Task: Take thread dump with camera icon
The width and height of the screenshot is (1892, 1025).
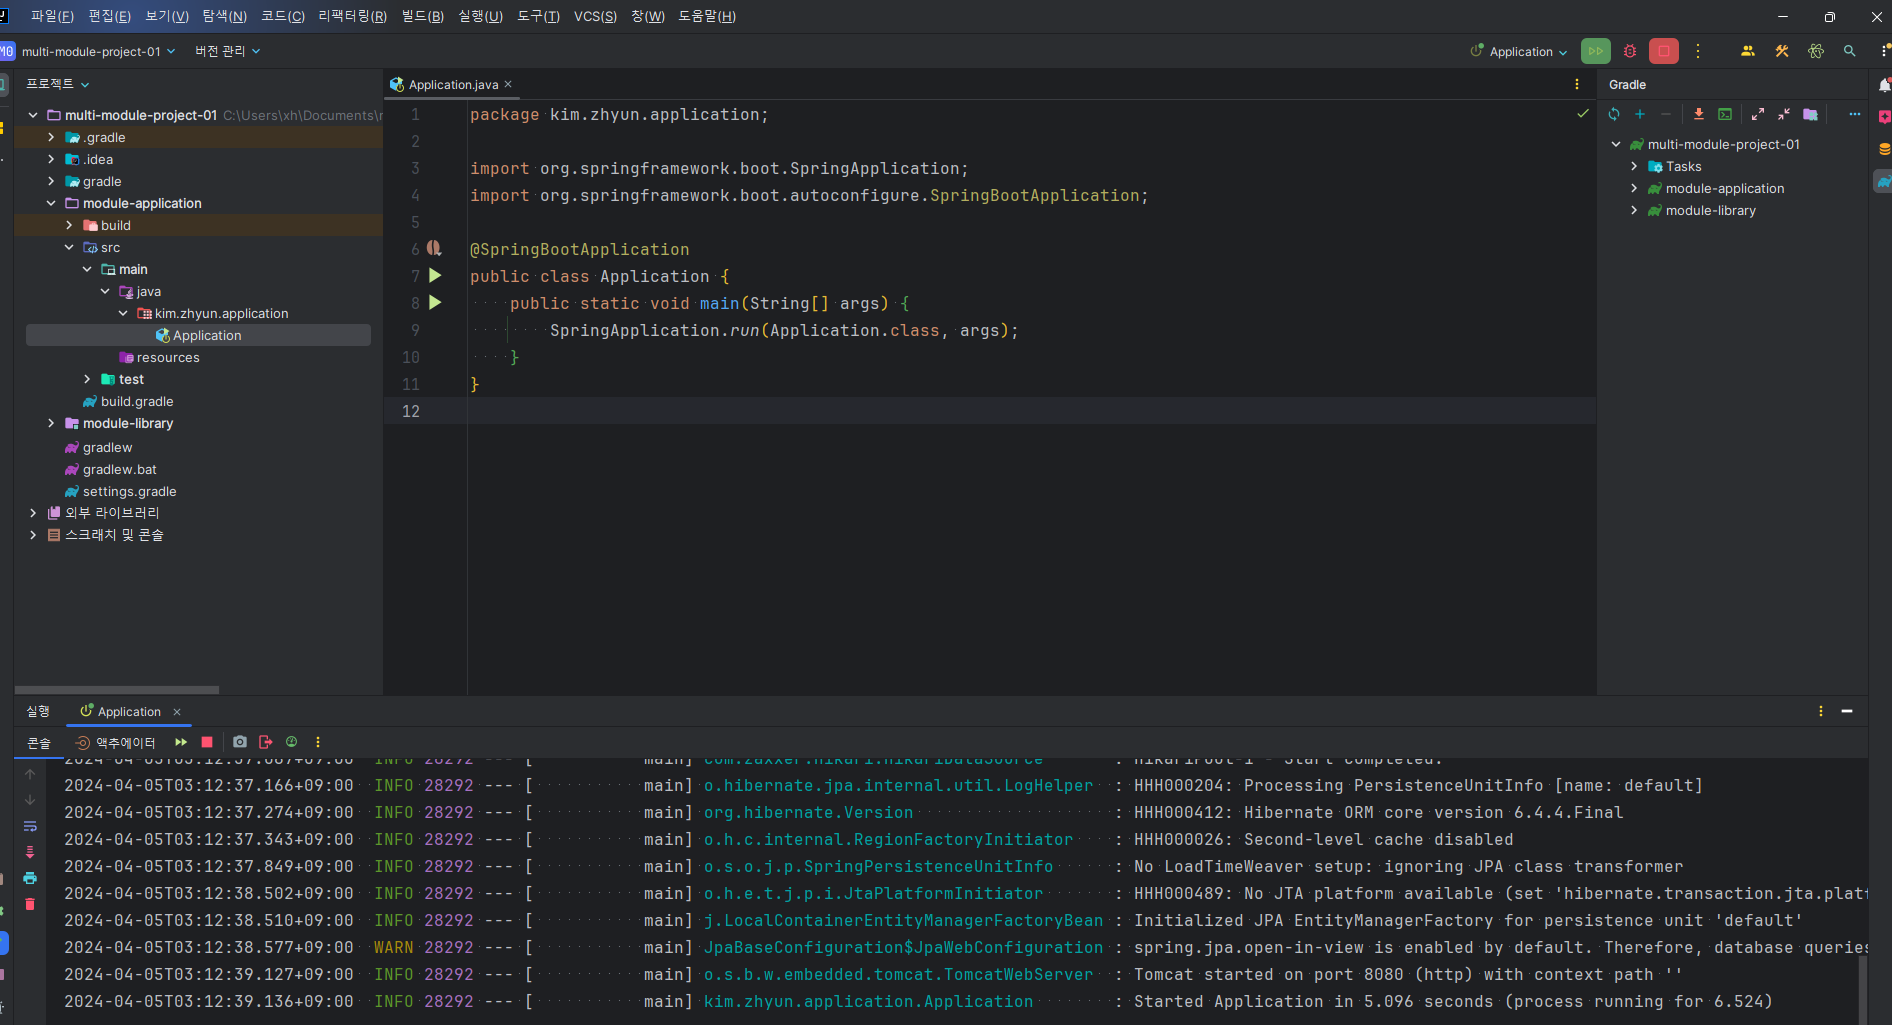Action: click(240, 742)
